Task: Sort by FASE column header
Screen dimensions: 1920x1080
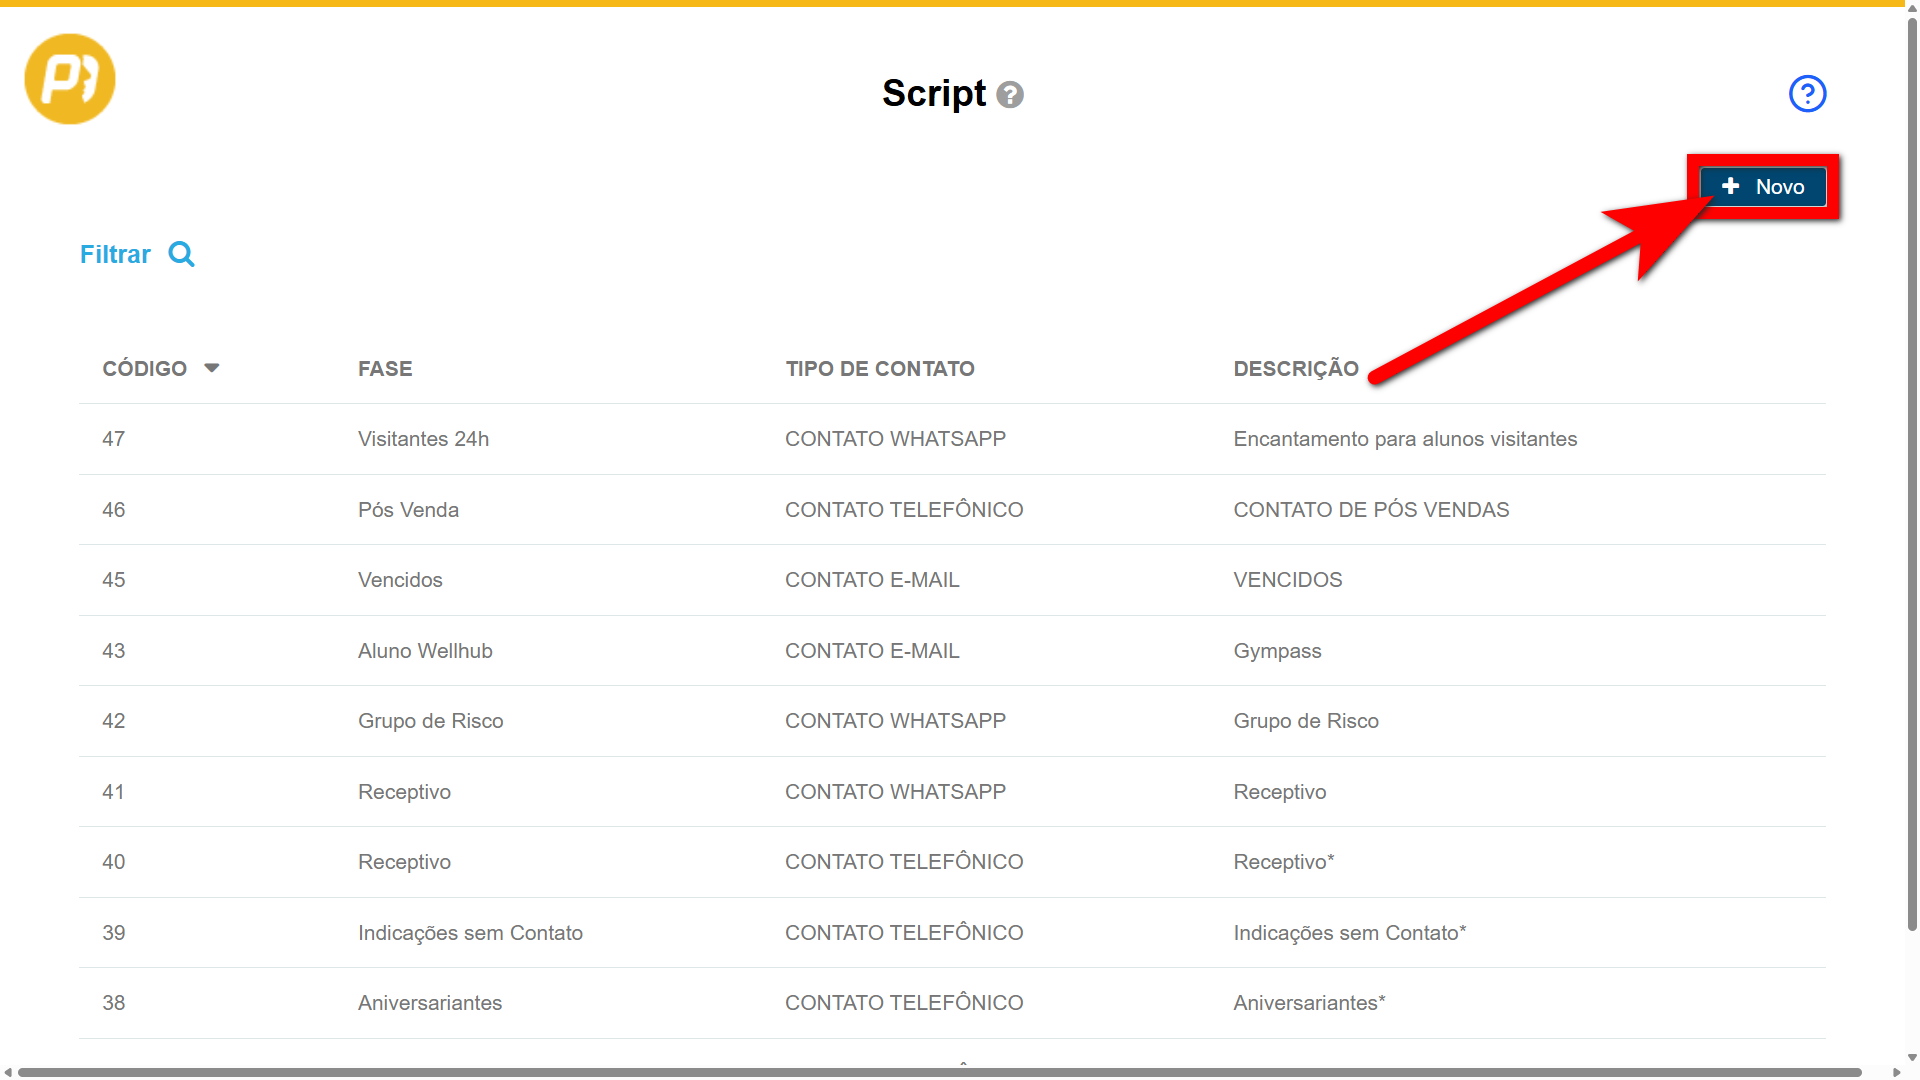Action: pyautogui.click(x=385, y=369)
